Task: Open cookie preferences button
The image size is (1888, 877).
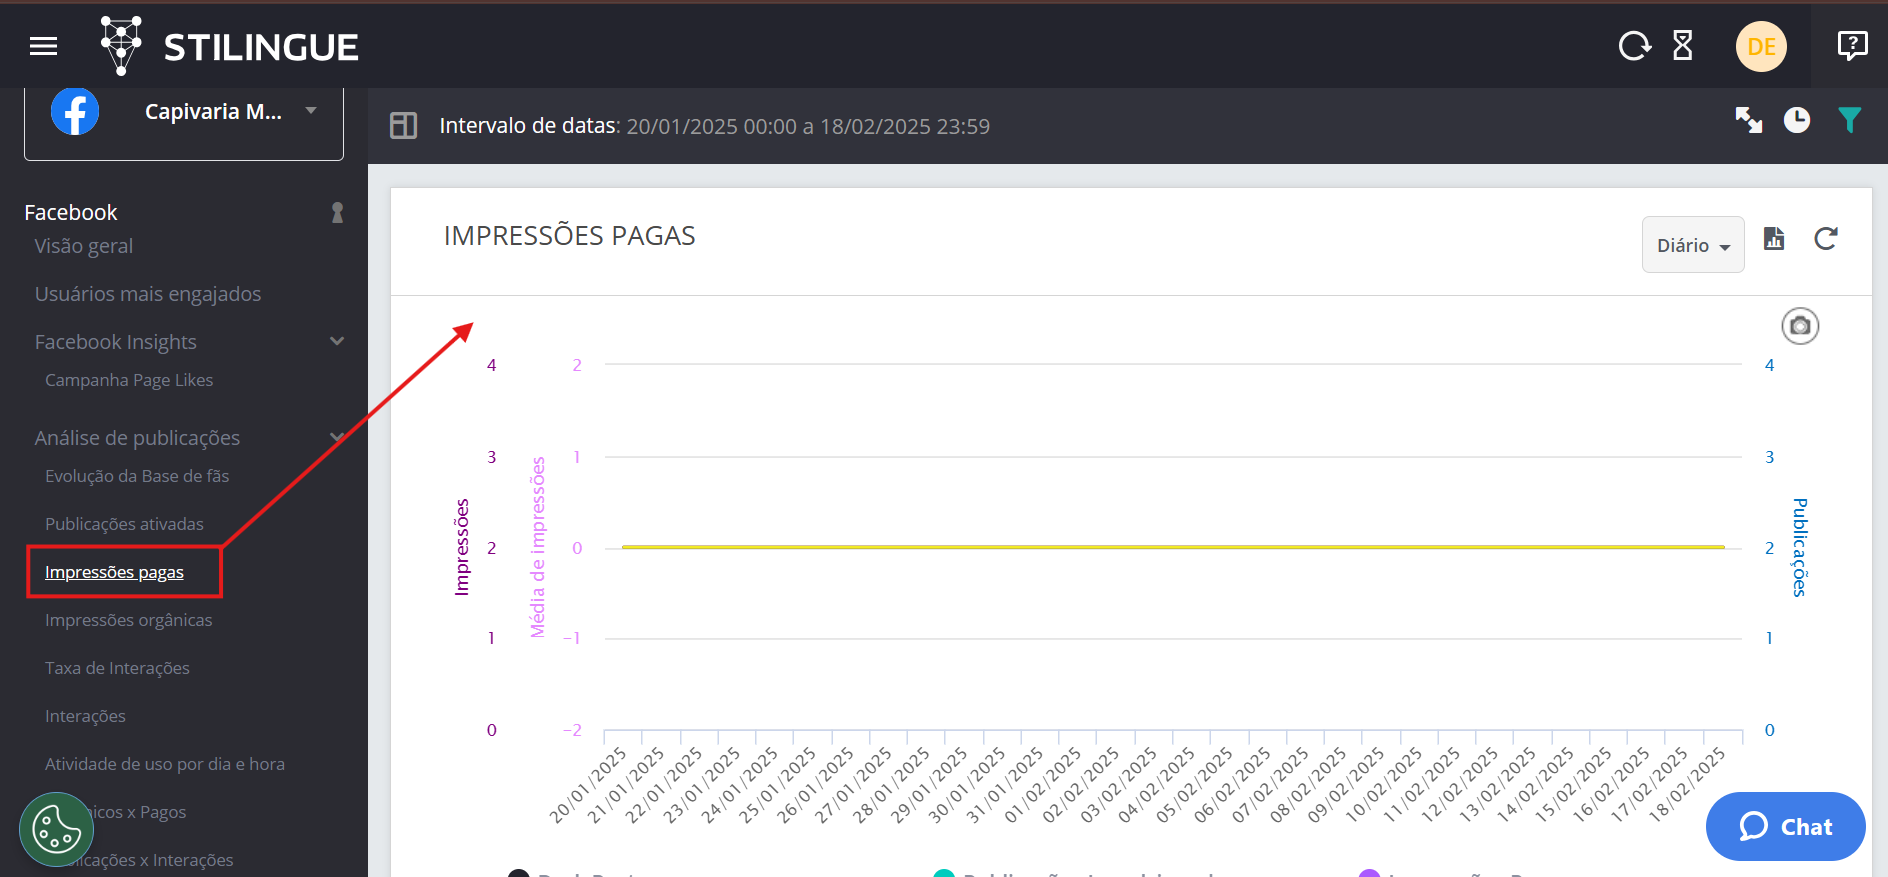Action: [57, 829]
